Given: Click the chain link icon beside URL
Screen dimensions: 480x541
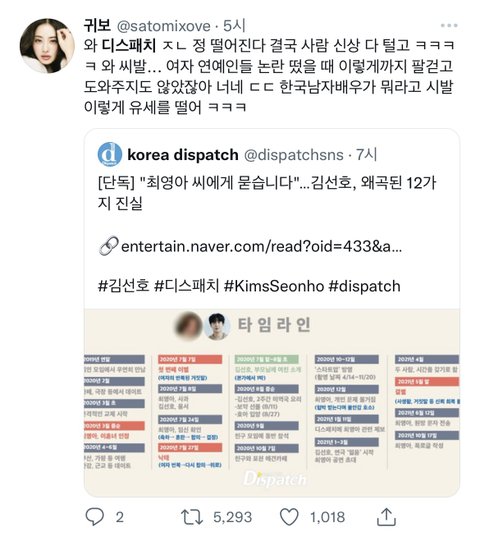Looking at the screenshot, I should pyautogui.click(x=109, y=246).
